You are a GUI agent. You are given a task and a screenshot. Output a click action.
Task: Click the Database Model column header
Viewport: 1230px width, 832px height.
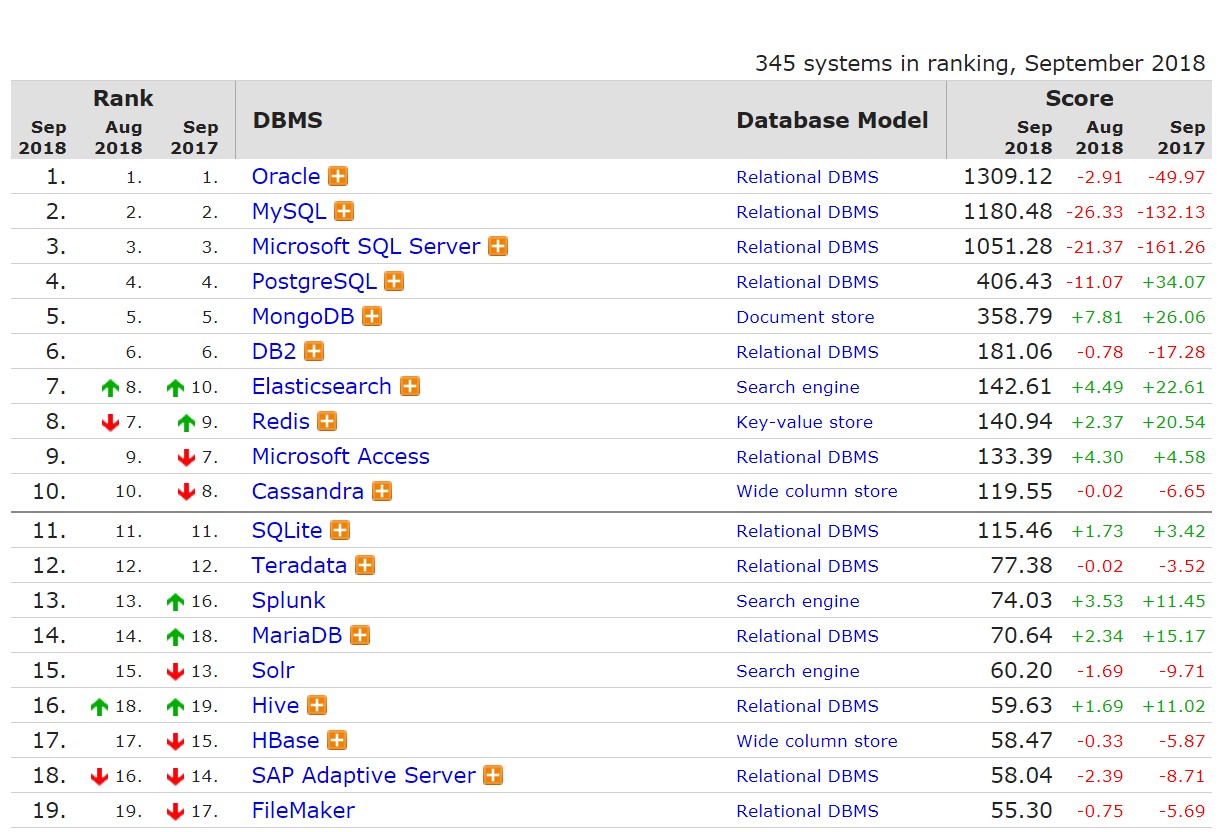coord(832,120)
